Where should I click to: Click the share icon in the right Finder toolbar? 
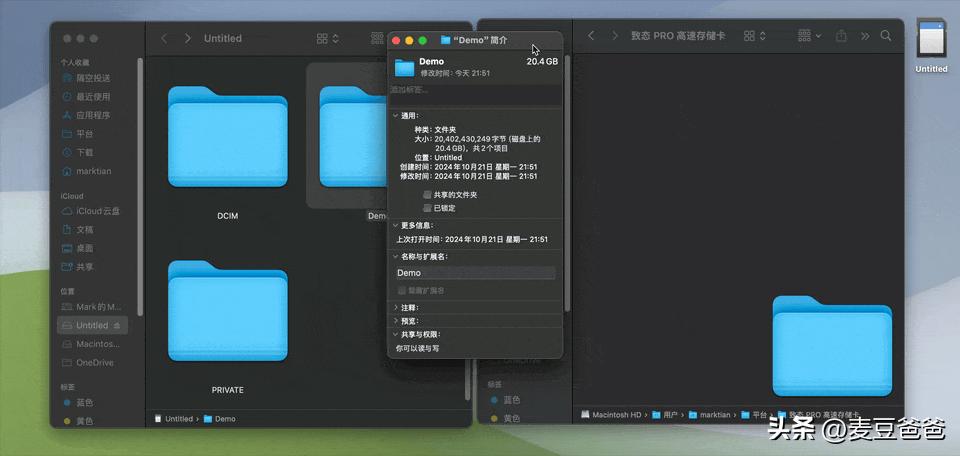pyautogui.click(x=841, y=36)
